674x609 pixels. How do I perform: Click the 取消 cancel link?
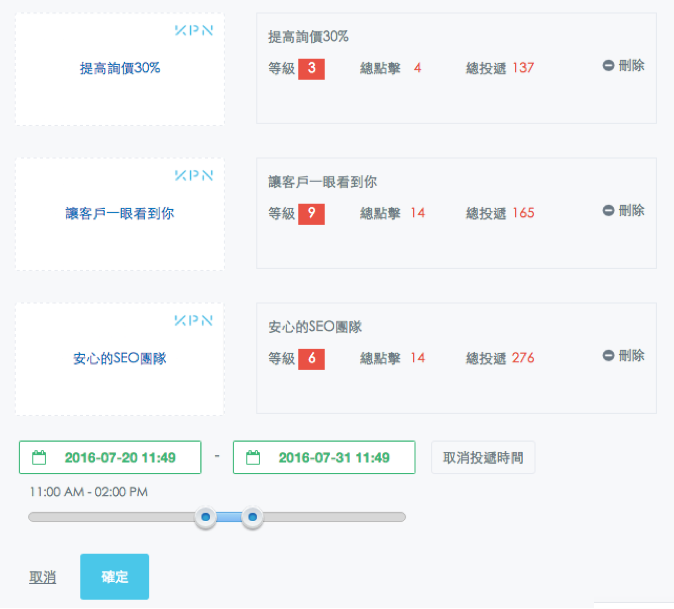click(x=43, y=578)
